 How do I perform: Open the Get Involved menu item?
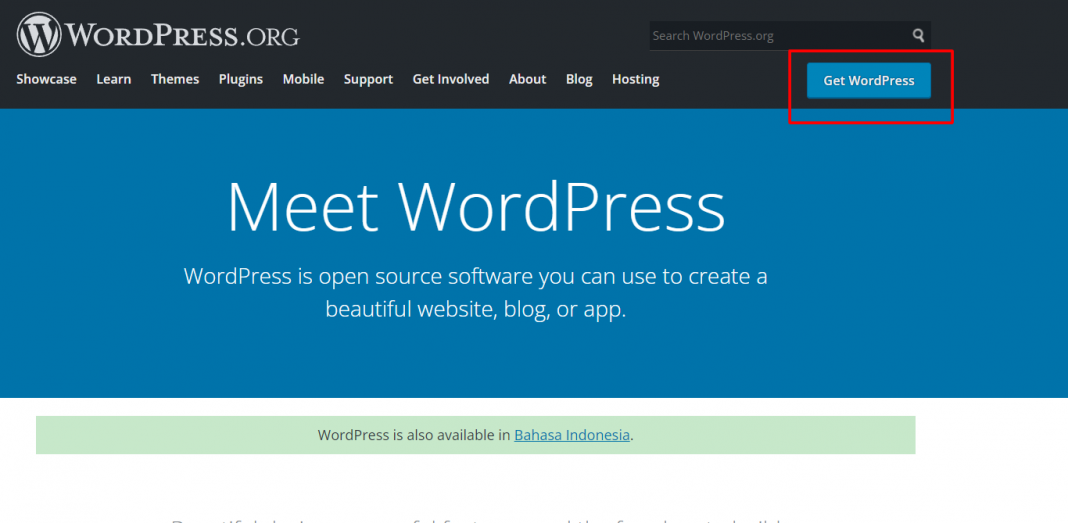[451, 79]
